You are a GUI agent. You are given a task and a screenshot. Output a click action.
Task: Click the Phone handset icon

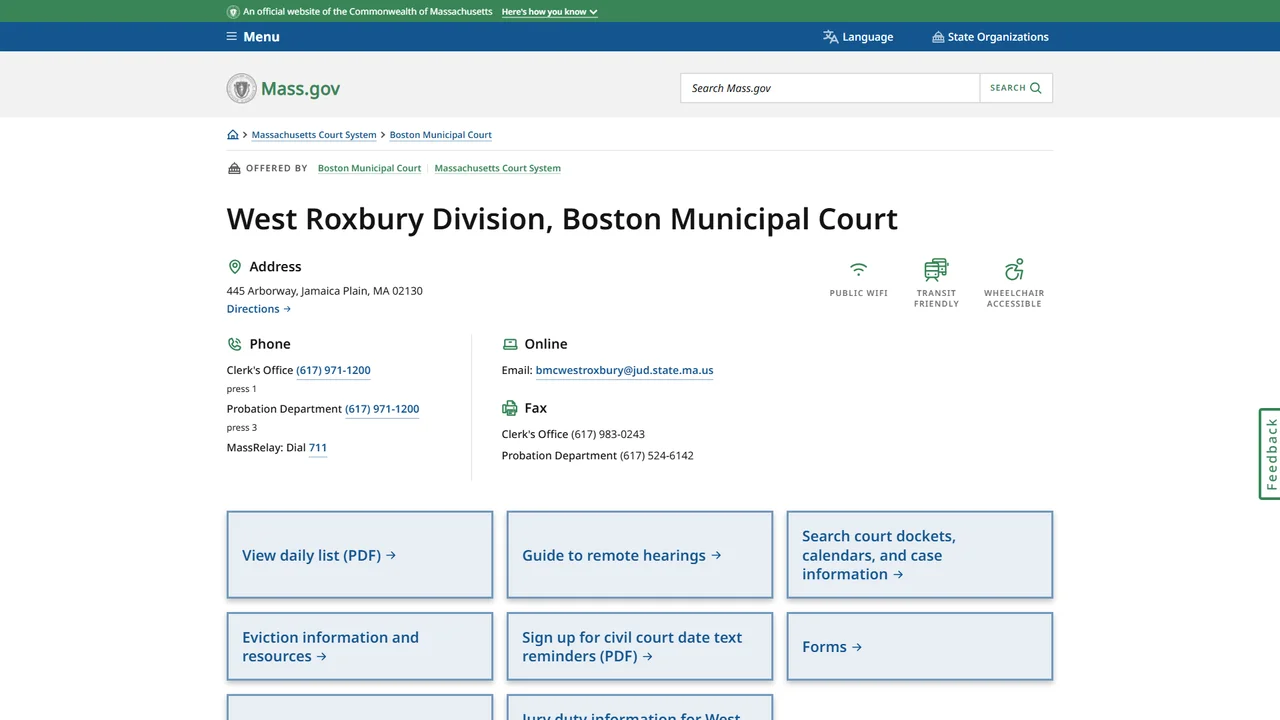coord(235,344)
